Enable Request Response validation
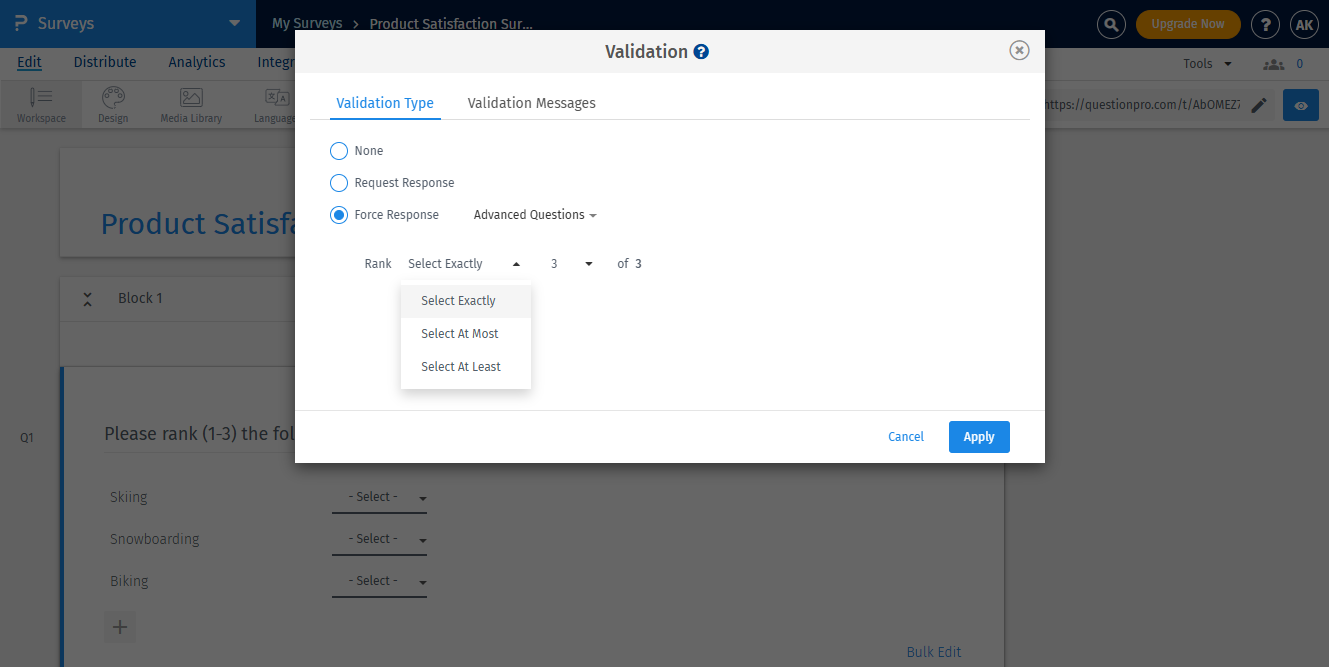 click(x=339, y=182)
